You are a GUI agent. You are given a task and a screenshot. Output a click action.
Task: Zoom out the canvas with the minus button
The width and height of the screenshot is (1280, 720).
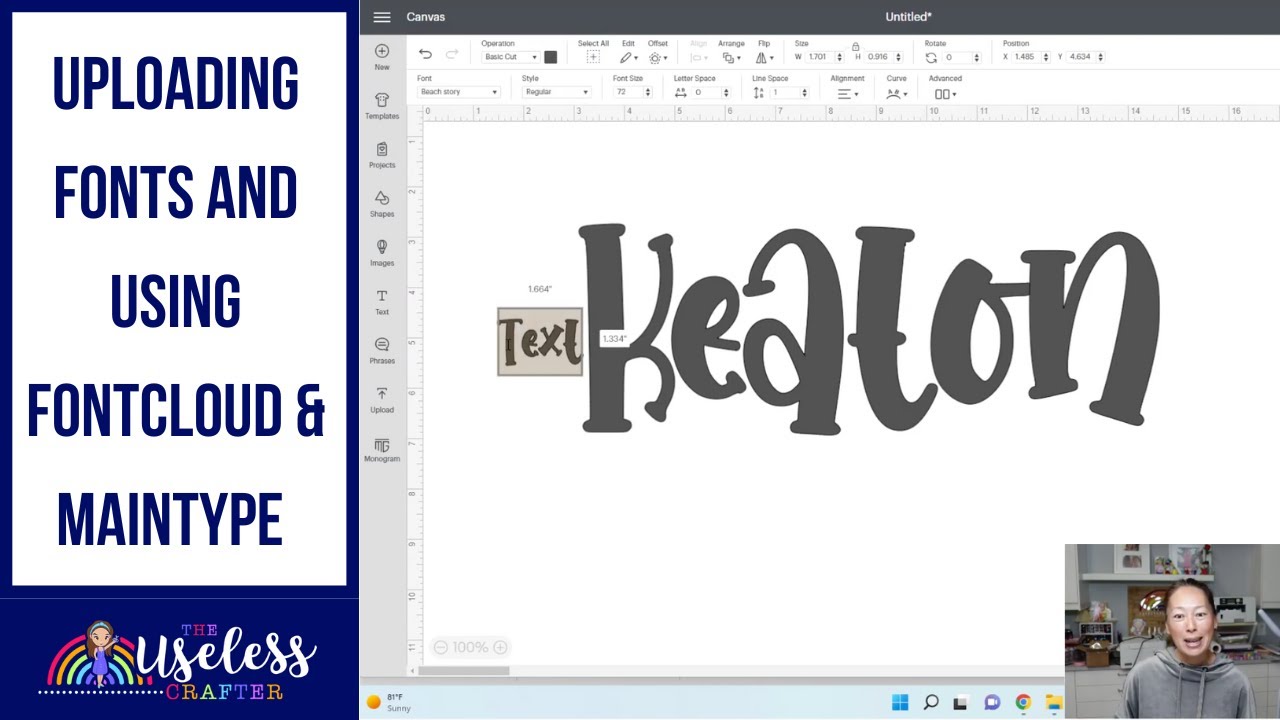(440, 647)
